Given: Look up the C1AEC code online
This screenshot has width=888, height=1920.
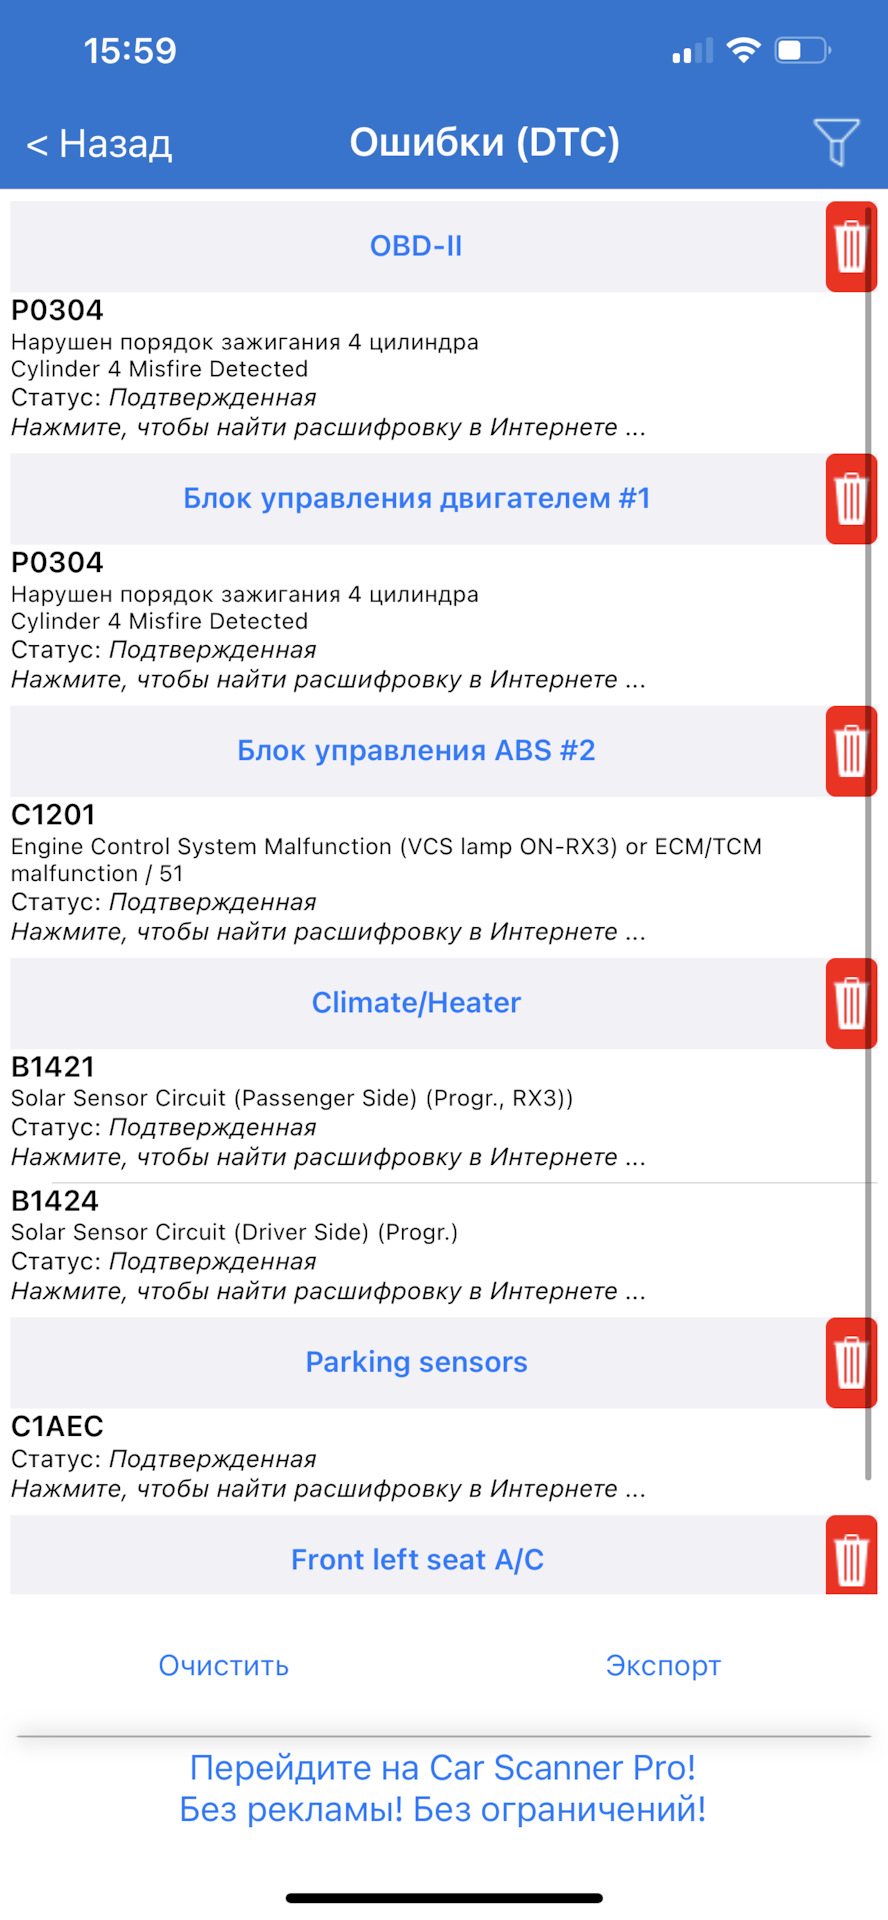Looking at the screenshot, I should point(330,1489).
